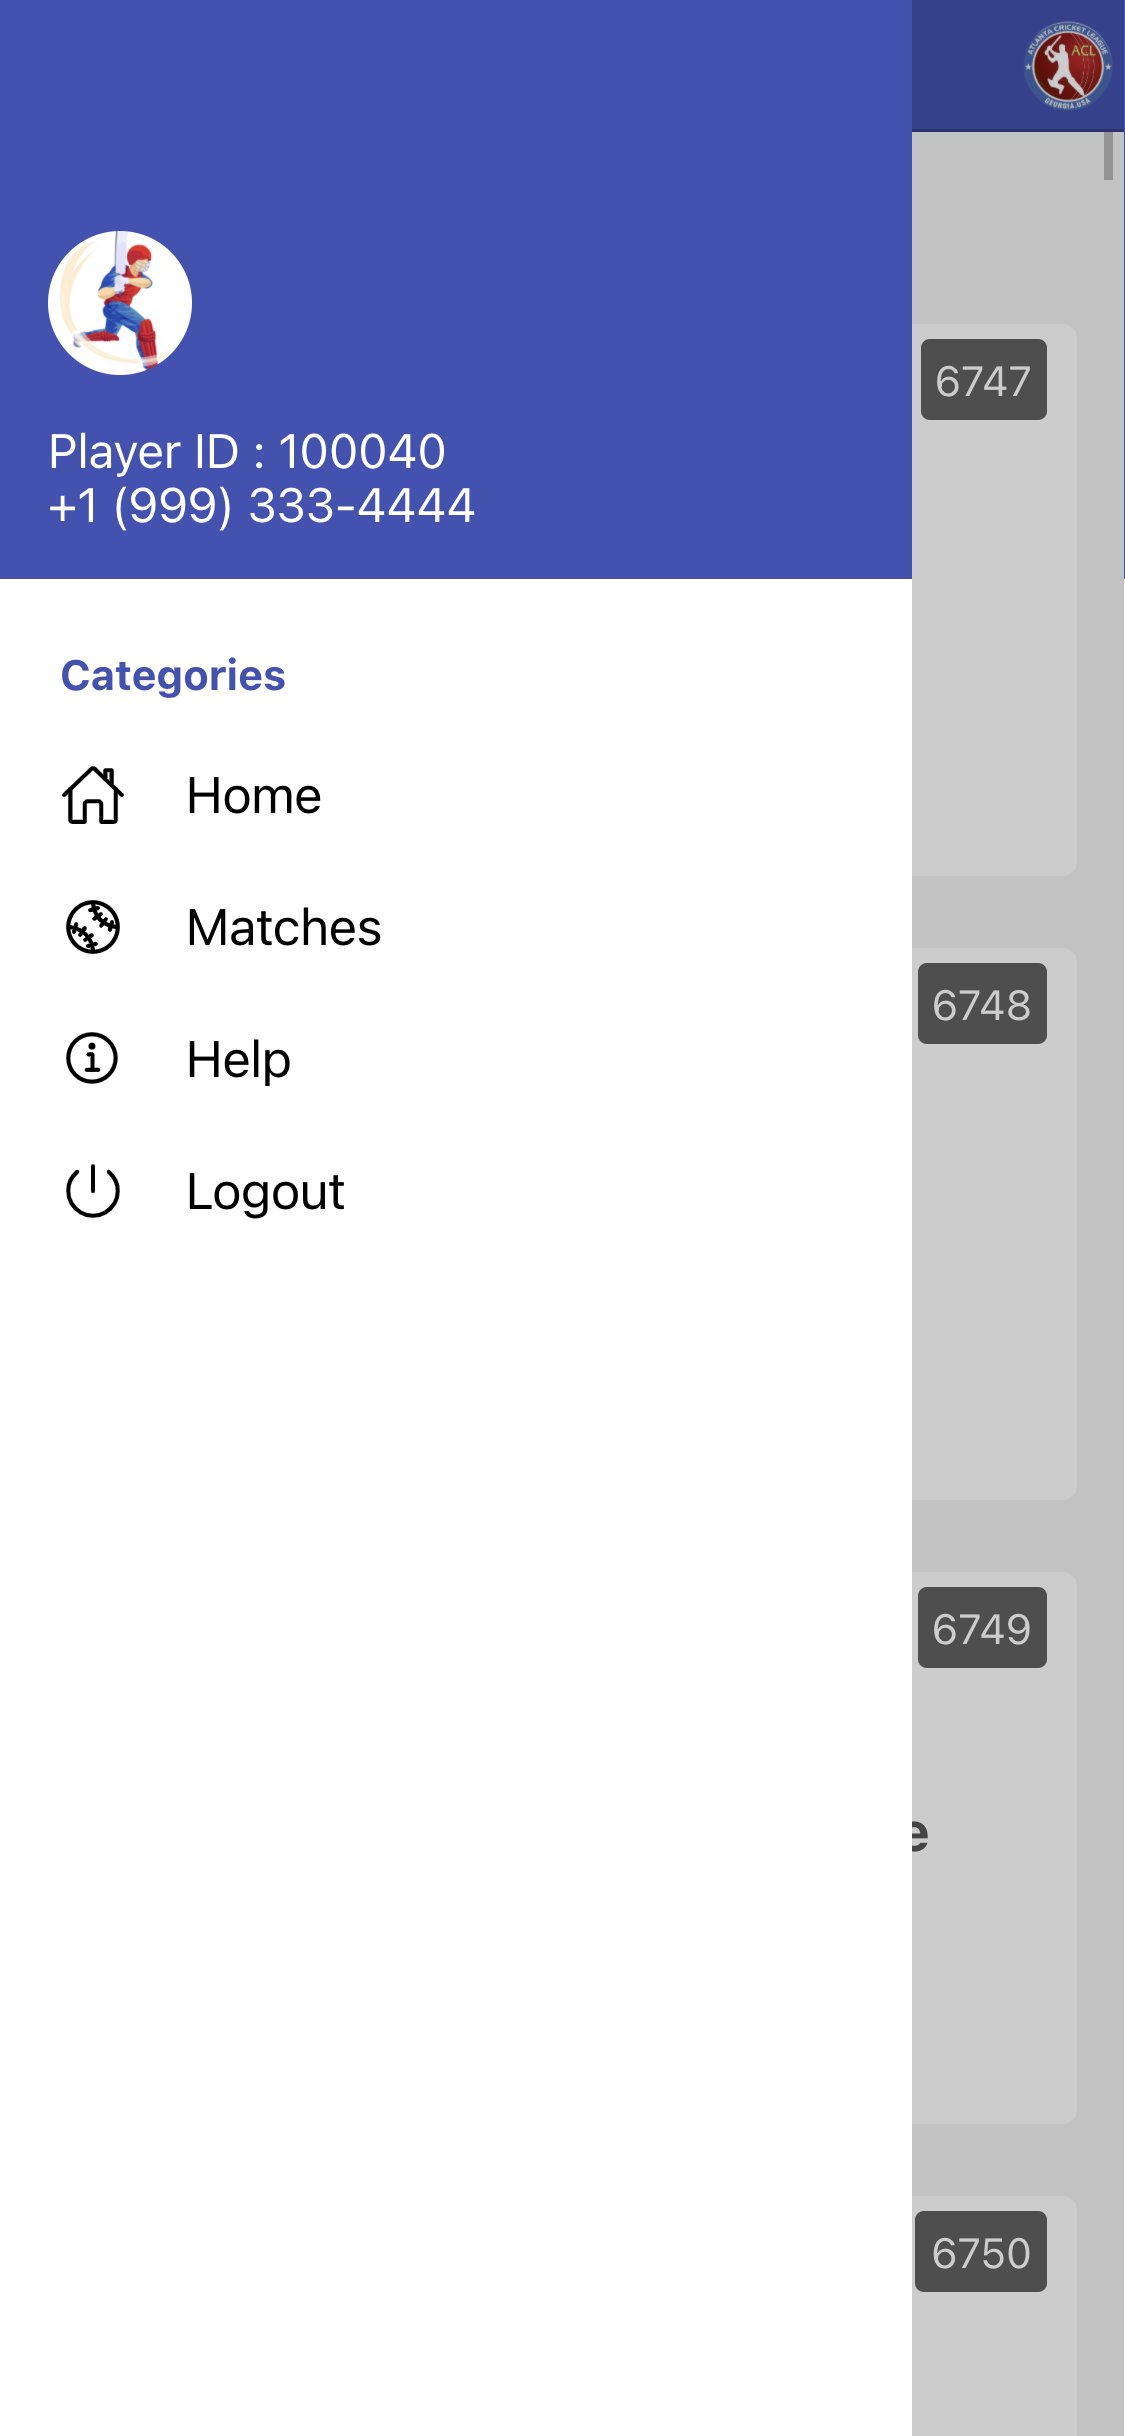Tap the dimmed match card under 6747
Image resolution: width=1125 pixels, height=2436 pixels.
coord(994,650)
